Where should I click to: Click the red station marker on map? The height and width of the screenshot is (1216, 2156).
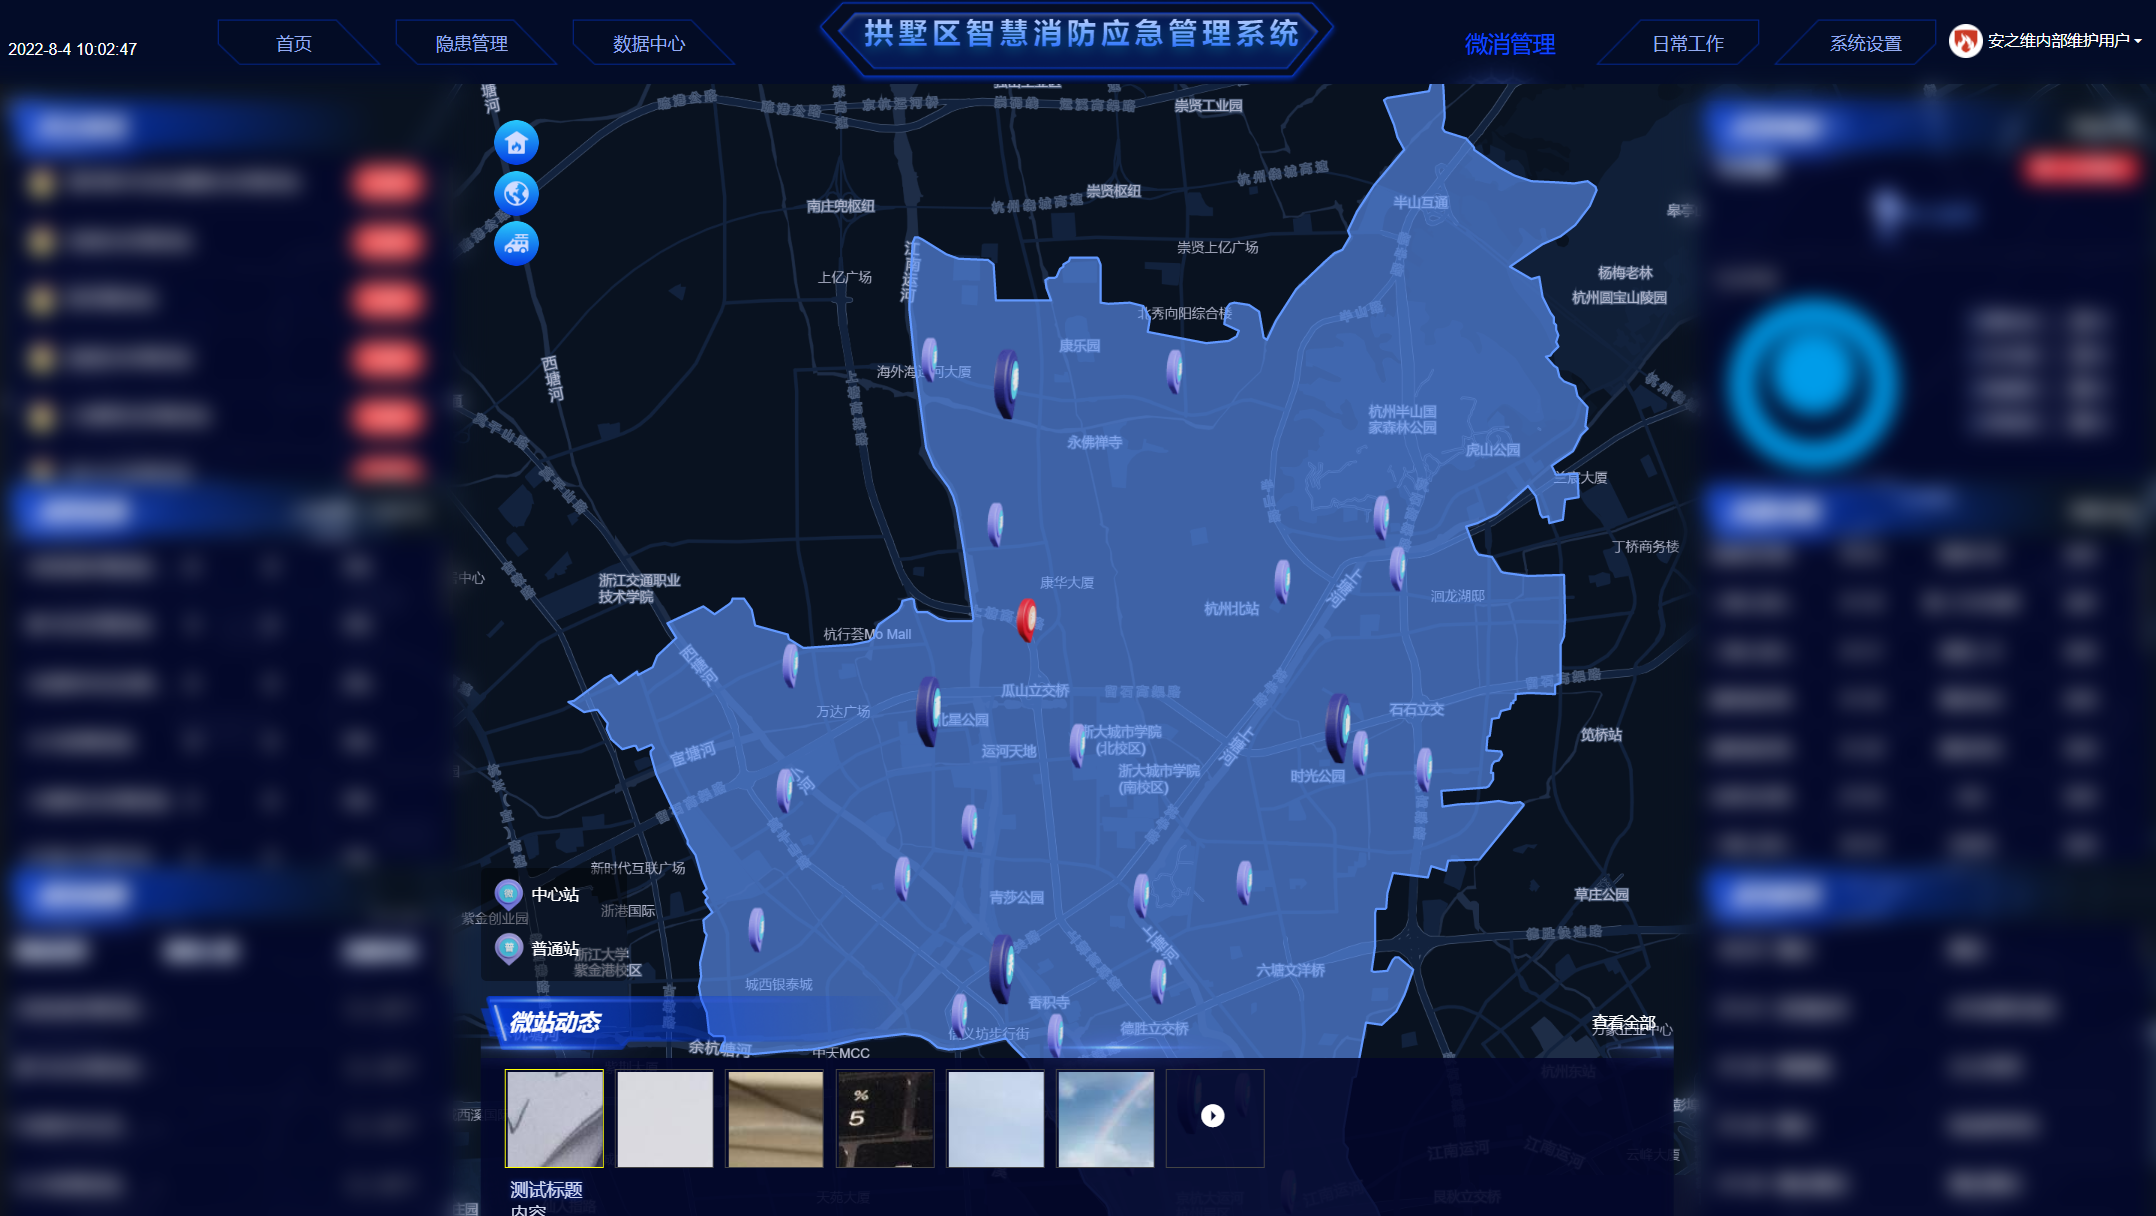[1026, 619]
